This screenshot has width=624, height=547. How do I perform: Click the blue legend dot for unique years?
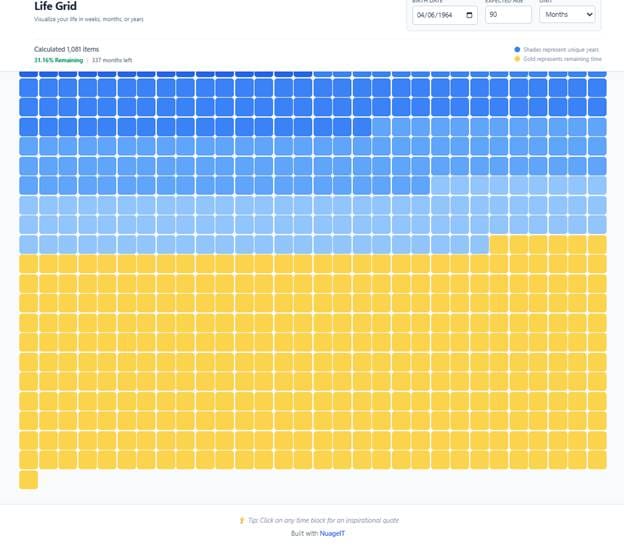coord(516,49)
